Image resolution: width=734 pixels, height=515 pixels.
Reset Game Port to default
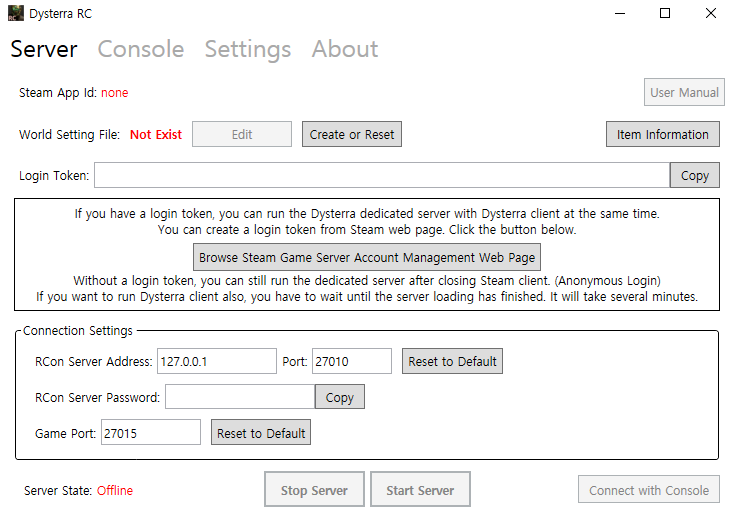[261, 433]
